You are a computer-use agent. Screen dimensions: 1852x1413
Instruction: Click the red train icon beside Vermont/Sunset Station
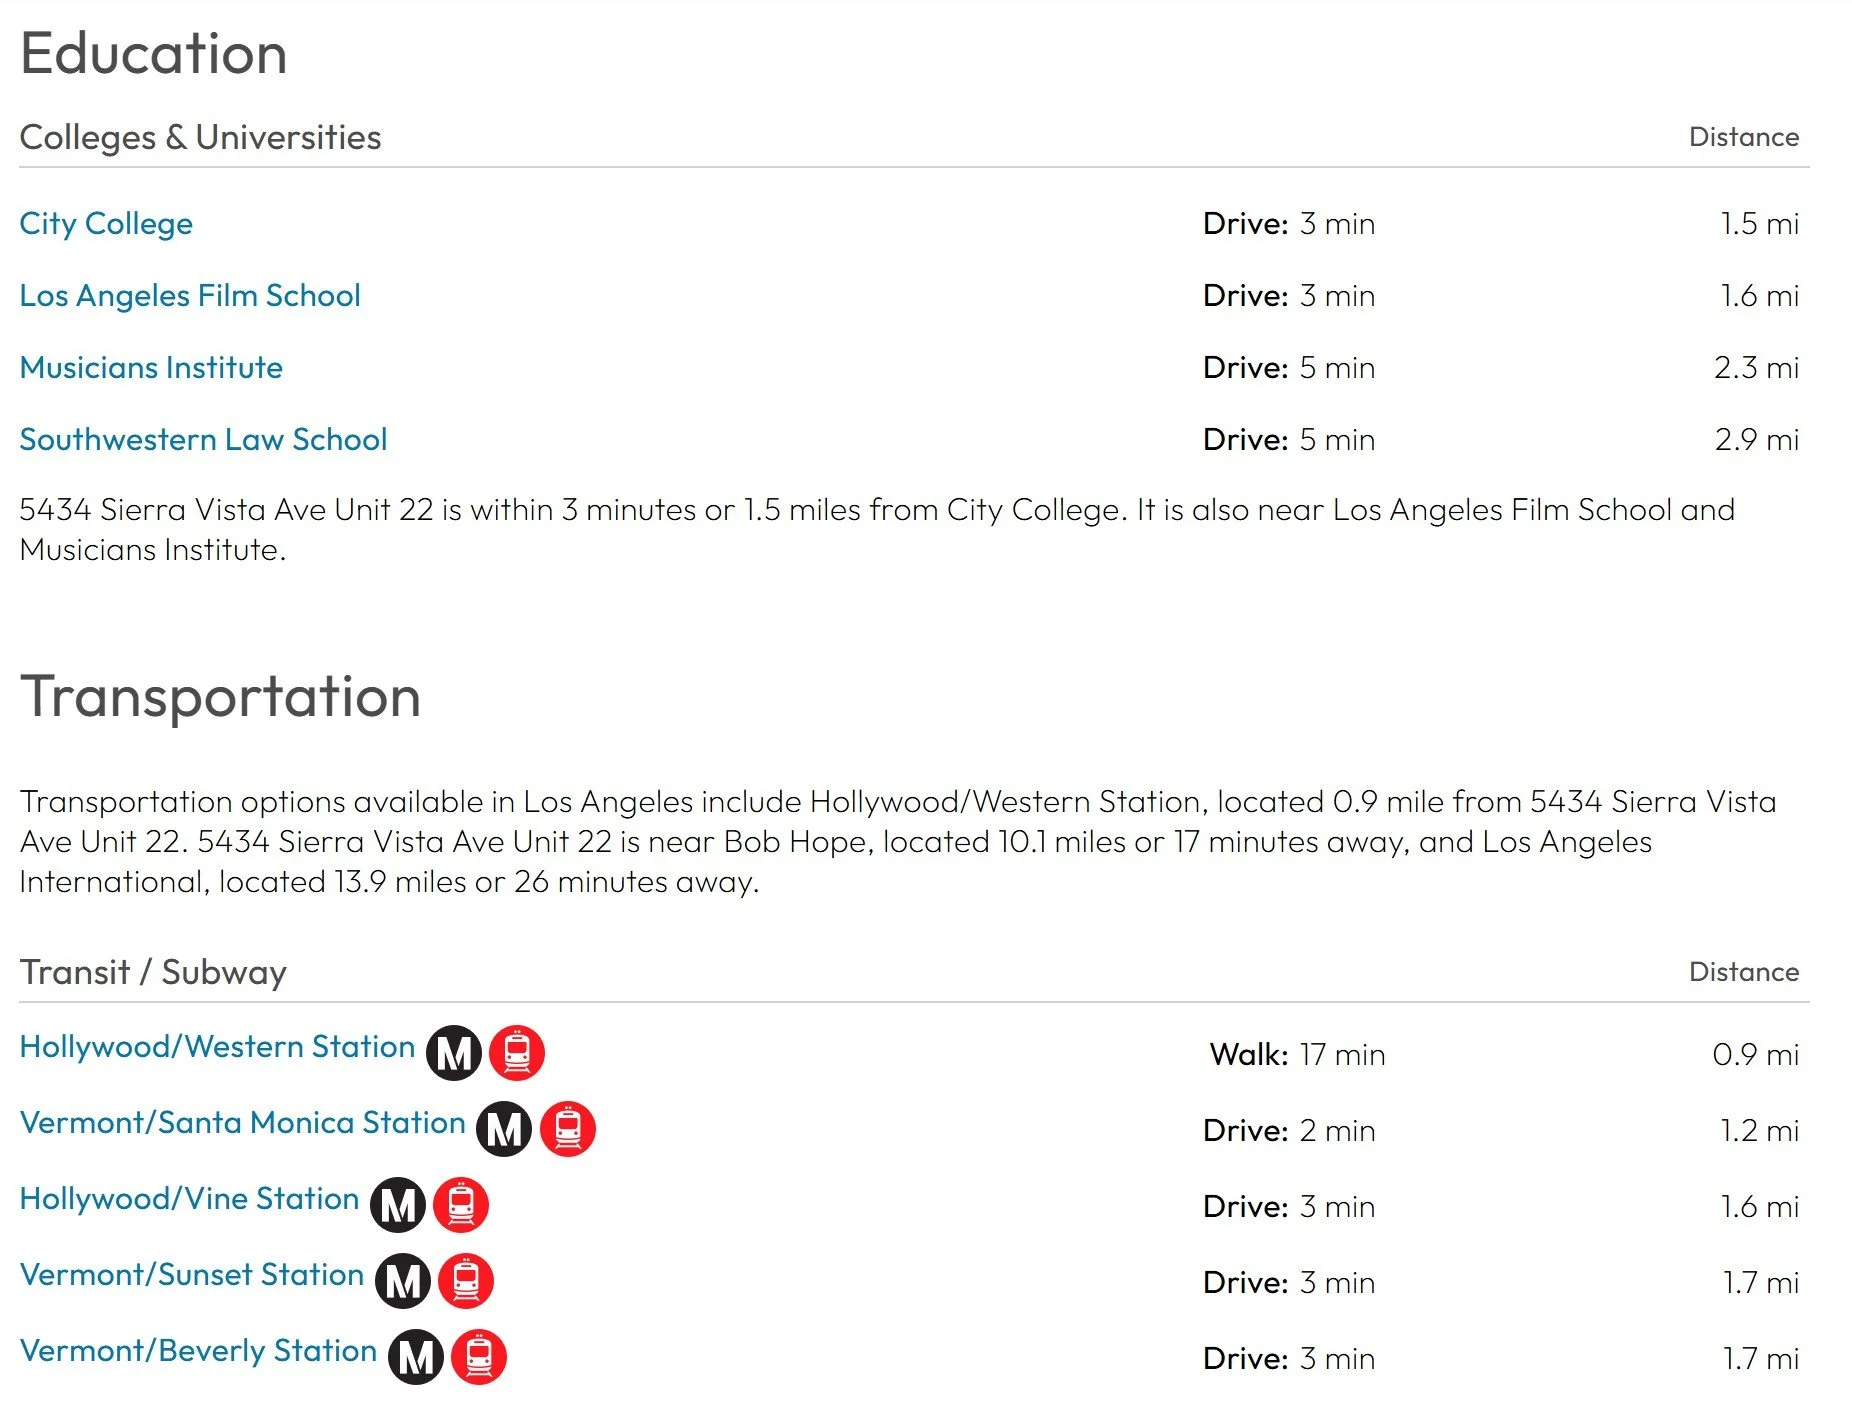coord(466,1281)
